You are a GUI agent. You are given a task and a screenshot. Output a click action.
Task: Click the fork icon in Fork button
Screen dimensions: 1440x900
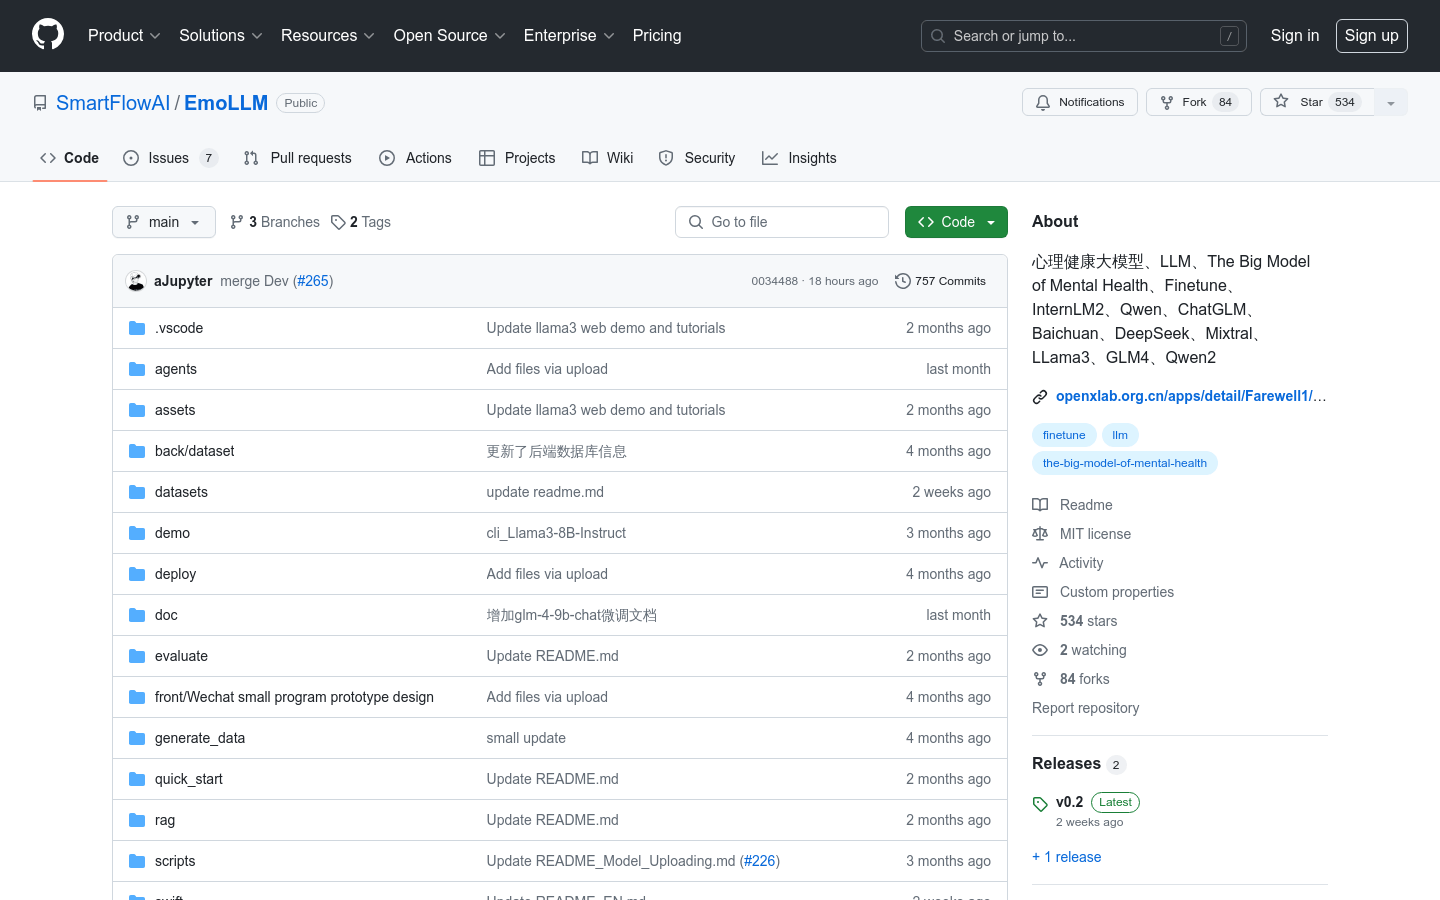click(x=1167, y=102)
